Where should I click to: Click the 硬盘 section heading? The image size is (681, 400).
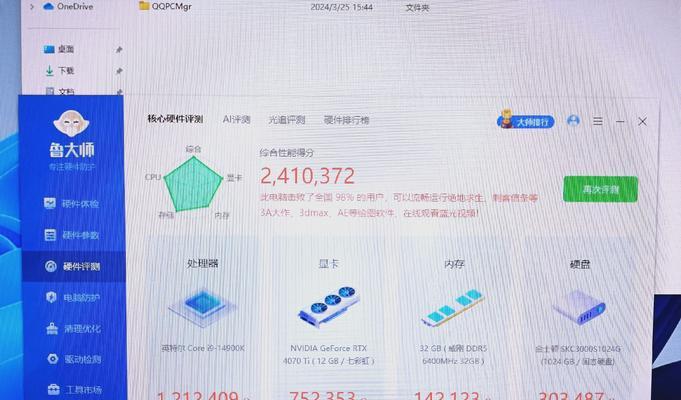(x=579, y=264)
